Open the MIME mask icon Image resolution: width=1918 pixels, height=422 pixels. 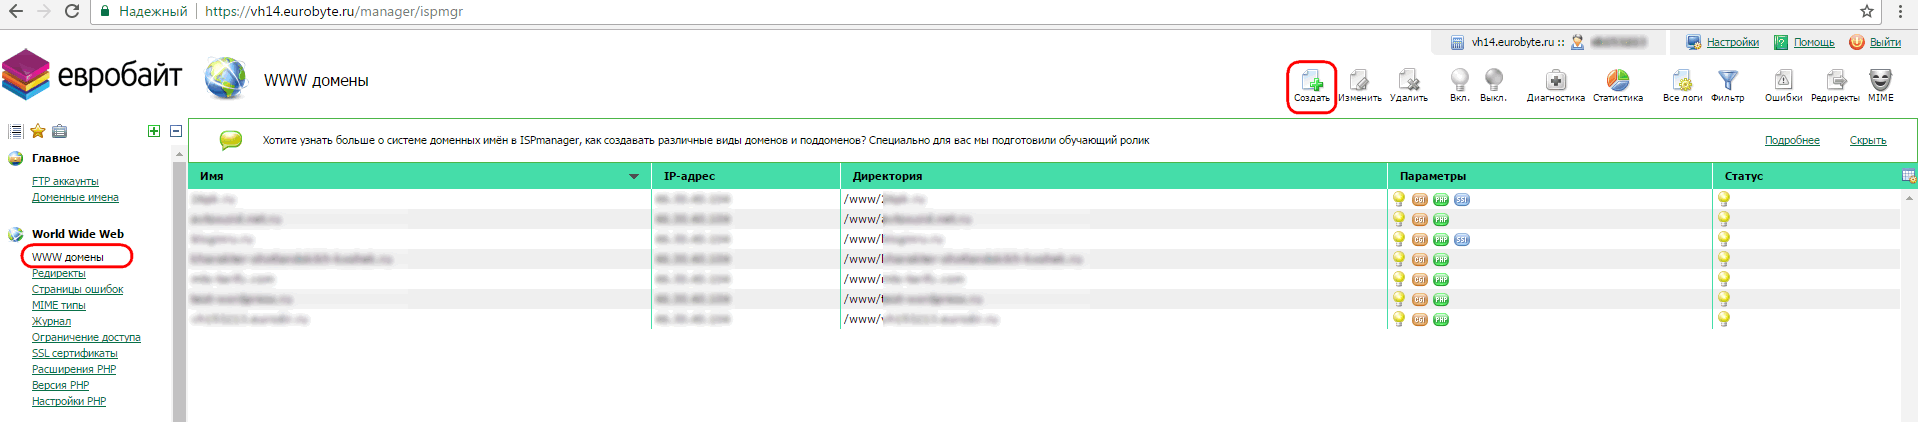point(1880,82)
